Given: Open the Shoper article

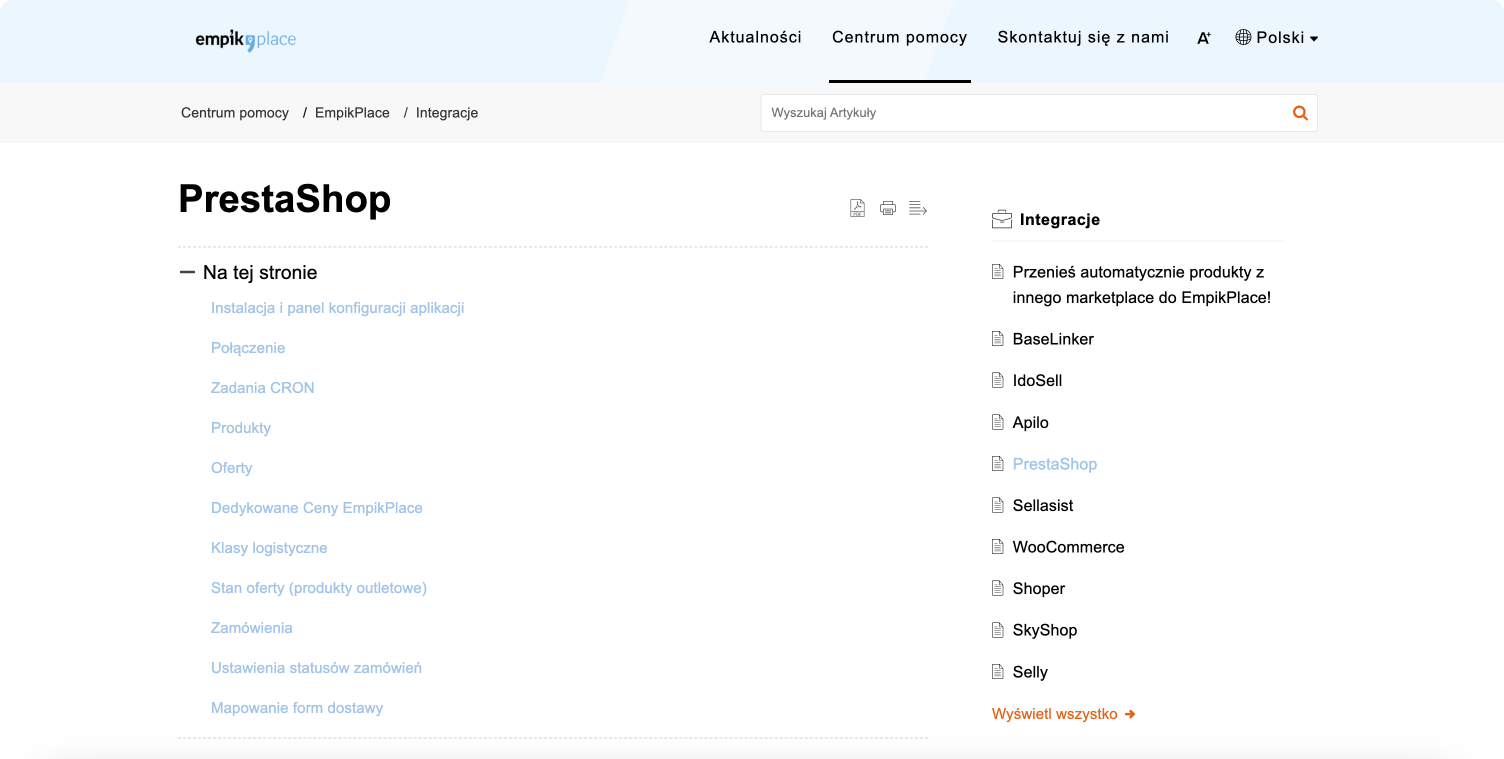Looking at the screenshot, I should (1039, 588).
